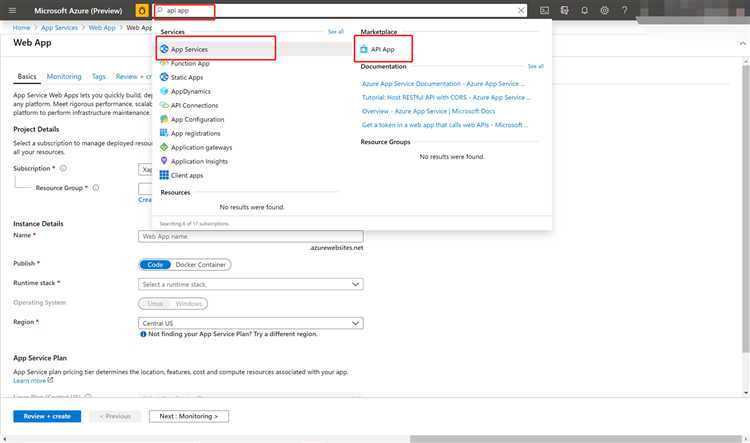
Task: Click the blue info icon beside App Service Plan hint
Action: [143, 334]
